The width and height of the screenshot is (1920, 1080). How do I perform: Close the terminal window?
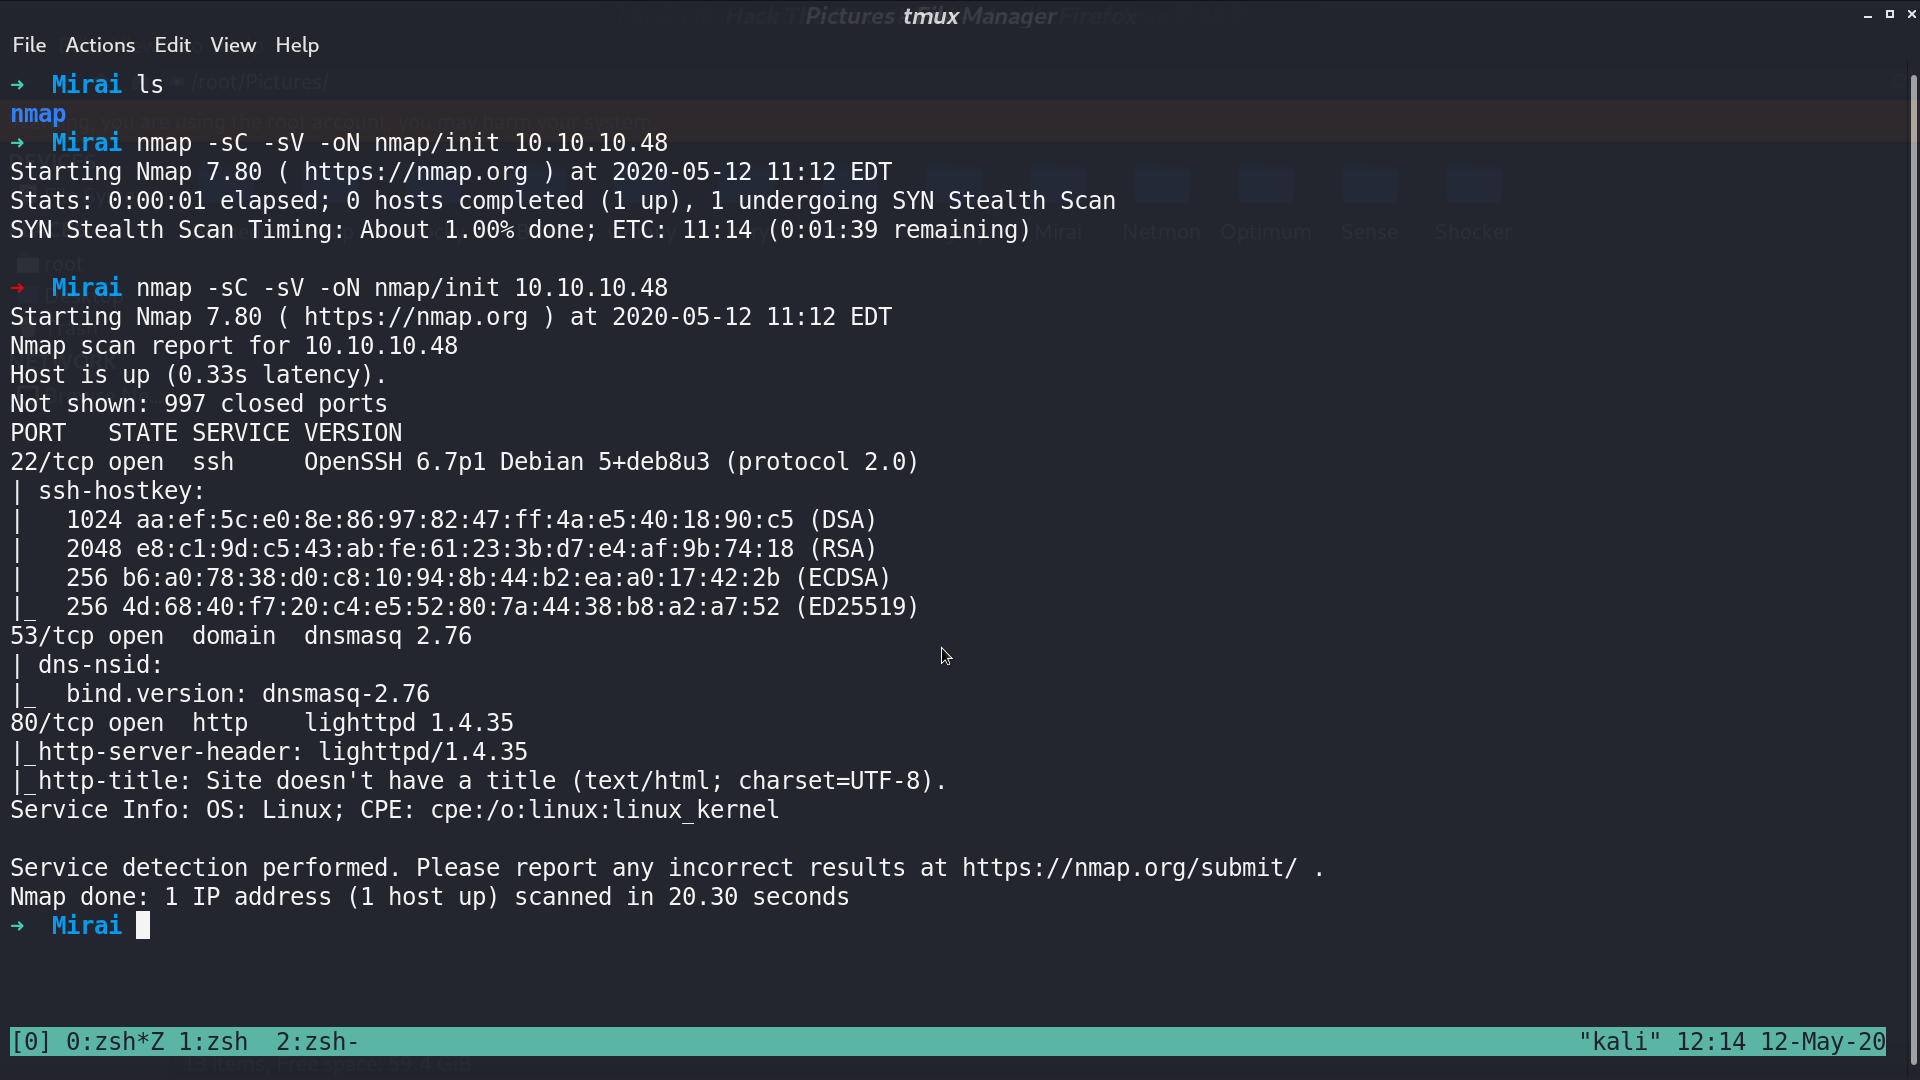pyautogui.click(x=1911, y=15)
